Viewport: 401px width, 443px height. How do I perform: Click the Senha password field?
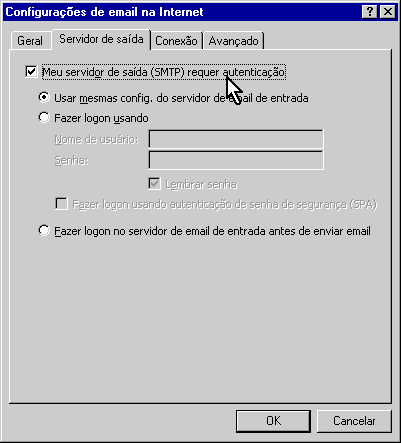236,160
